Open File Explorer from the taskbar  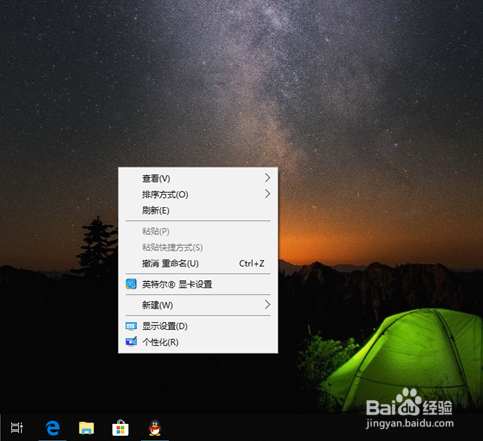pos(86,428)
